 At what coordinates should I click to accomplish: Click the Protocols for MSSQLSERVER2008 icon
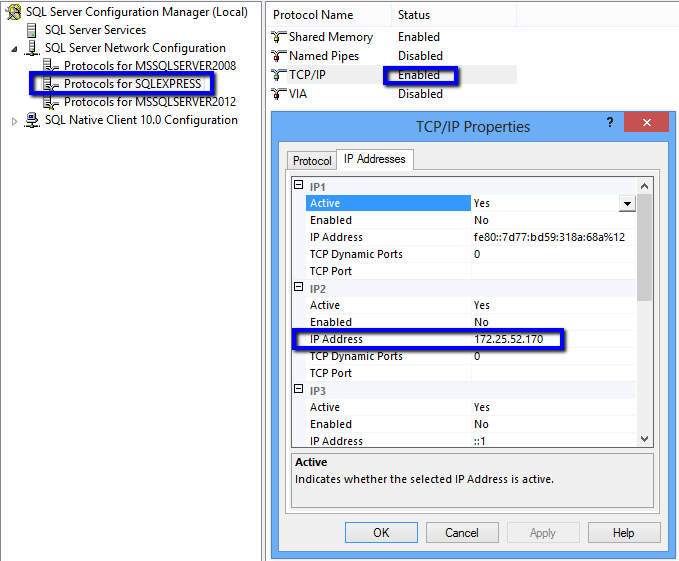click(x=51, y=66)
